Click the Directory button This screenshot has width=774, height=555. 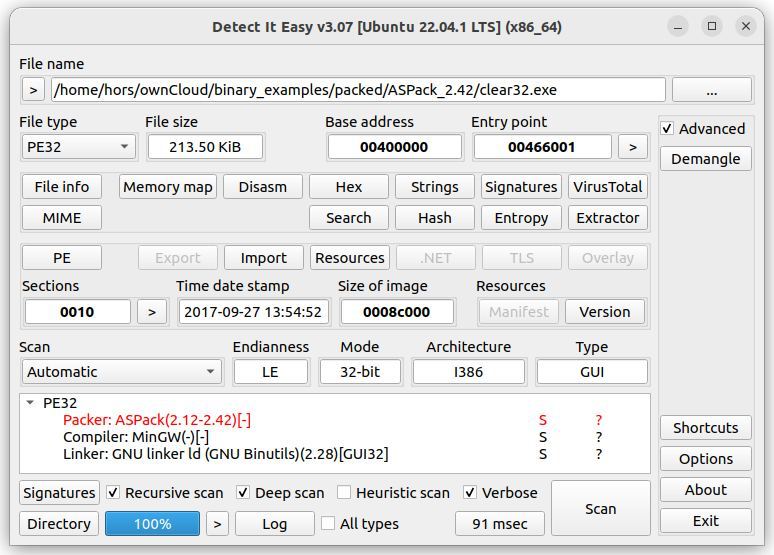coord(59,524)
